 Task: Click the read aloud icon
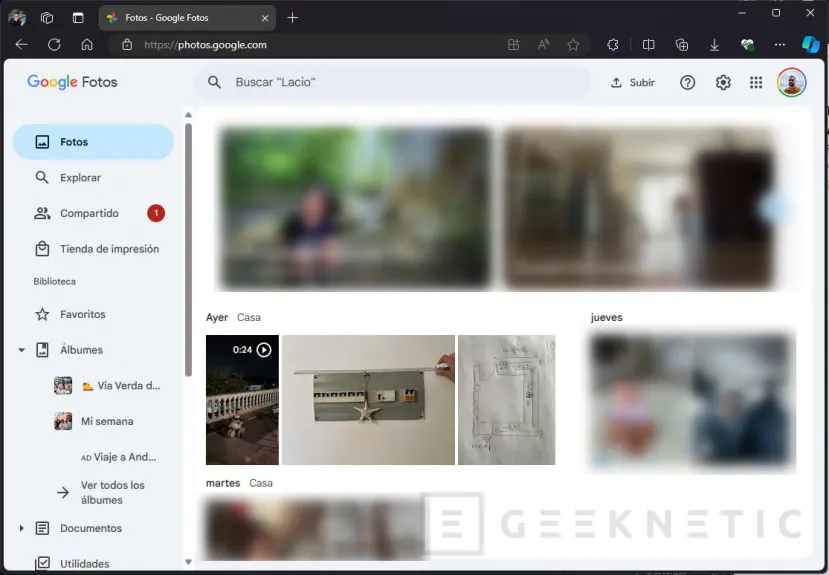pos(543,45)
